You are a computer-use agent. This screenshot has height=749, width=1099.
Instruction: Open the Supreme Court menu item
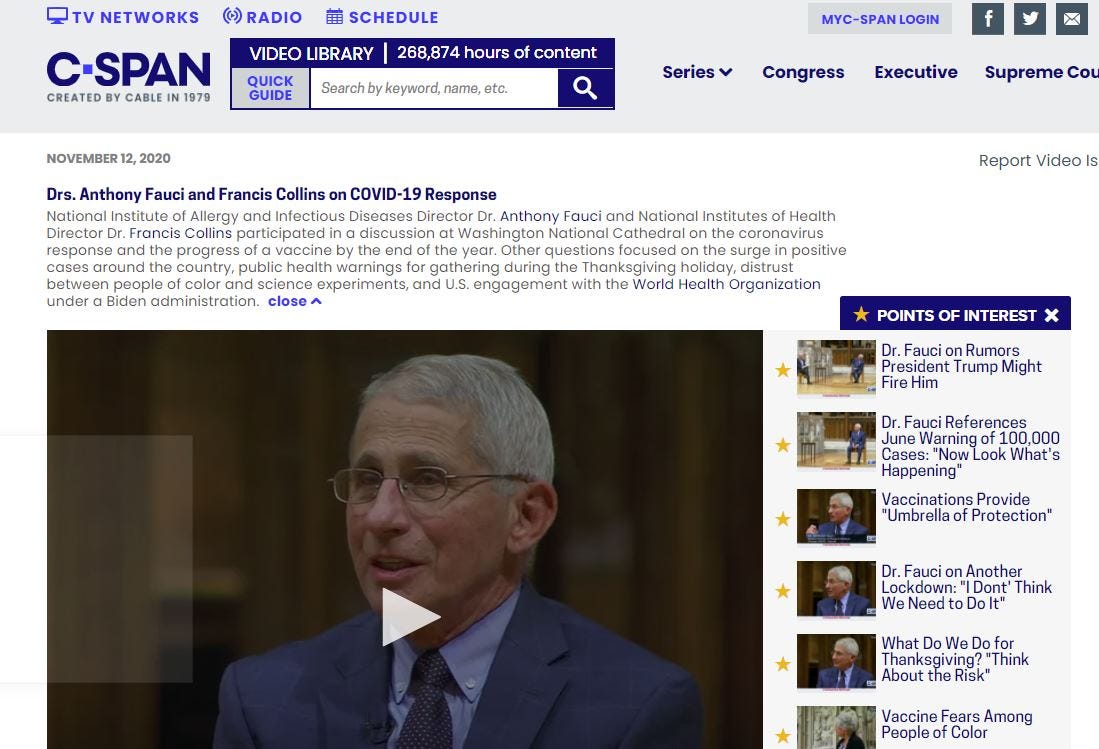[1042, 72]
